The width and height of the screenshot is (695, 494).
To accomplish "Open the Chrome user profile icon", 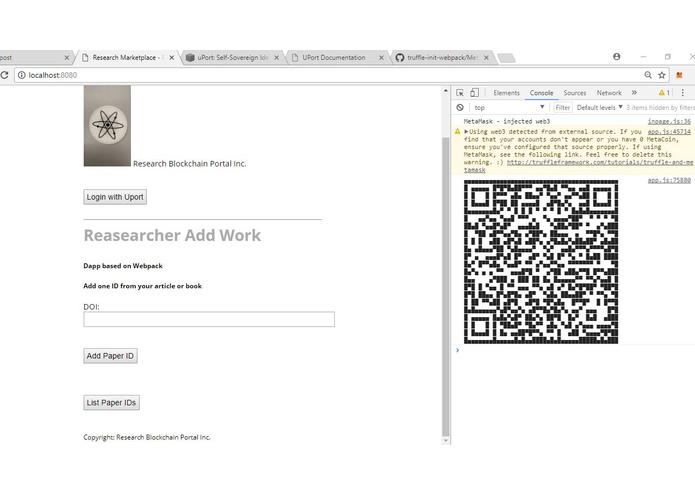I will pos(617,57).
